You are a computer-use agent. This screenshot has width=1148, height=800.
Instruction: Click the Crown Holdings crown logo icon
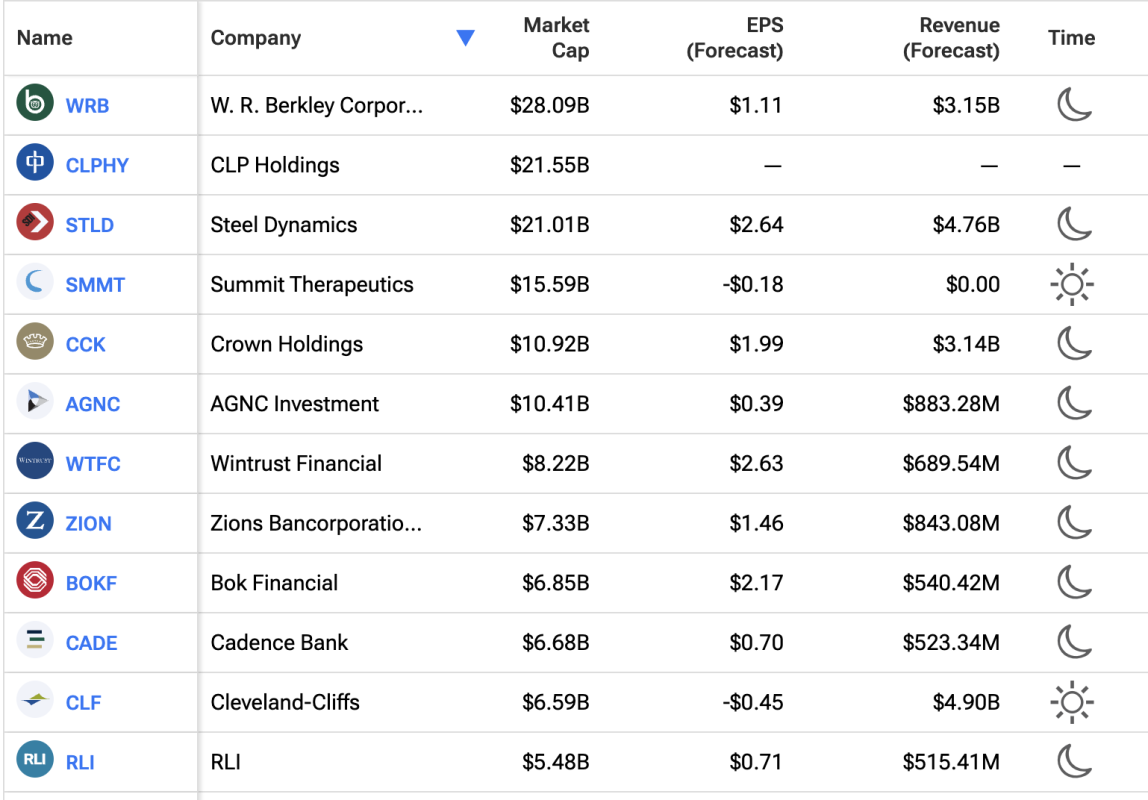click(x=35, y=343)
